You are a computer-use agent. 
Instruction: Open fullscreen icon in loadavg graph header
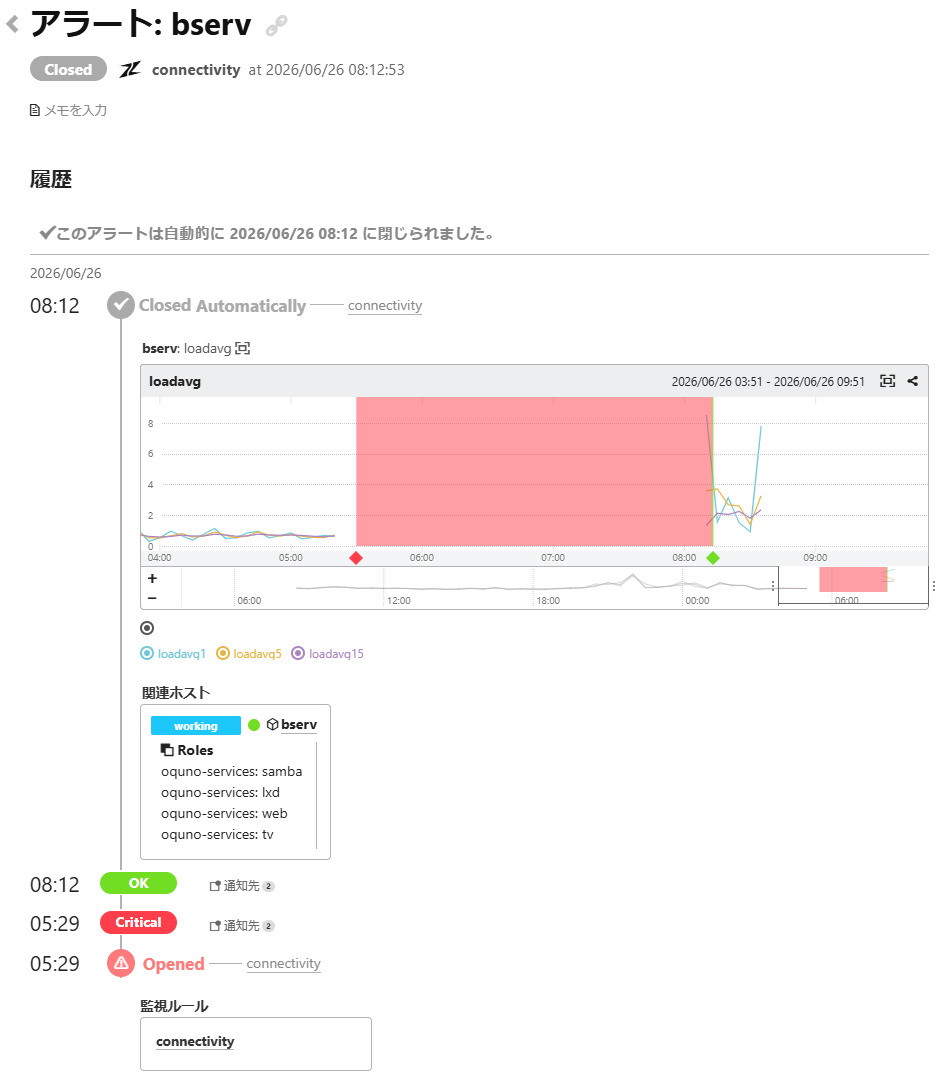(x=887, y=381)
